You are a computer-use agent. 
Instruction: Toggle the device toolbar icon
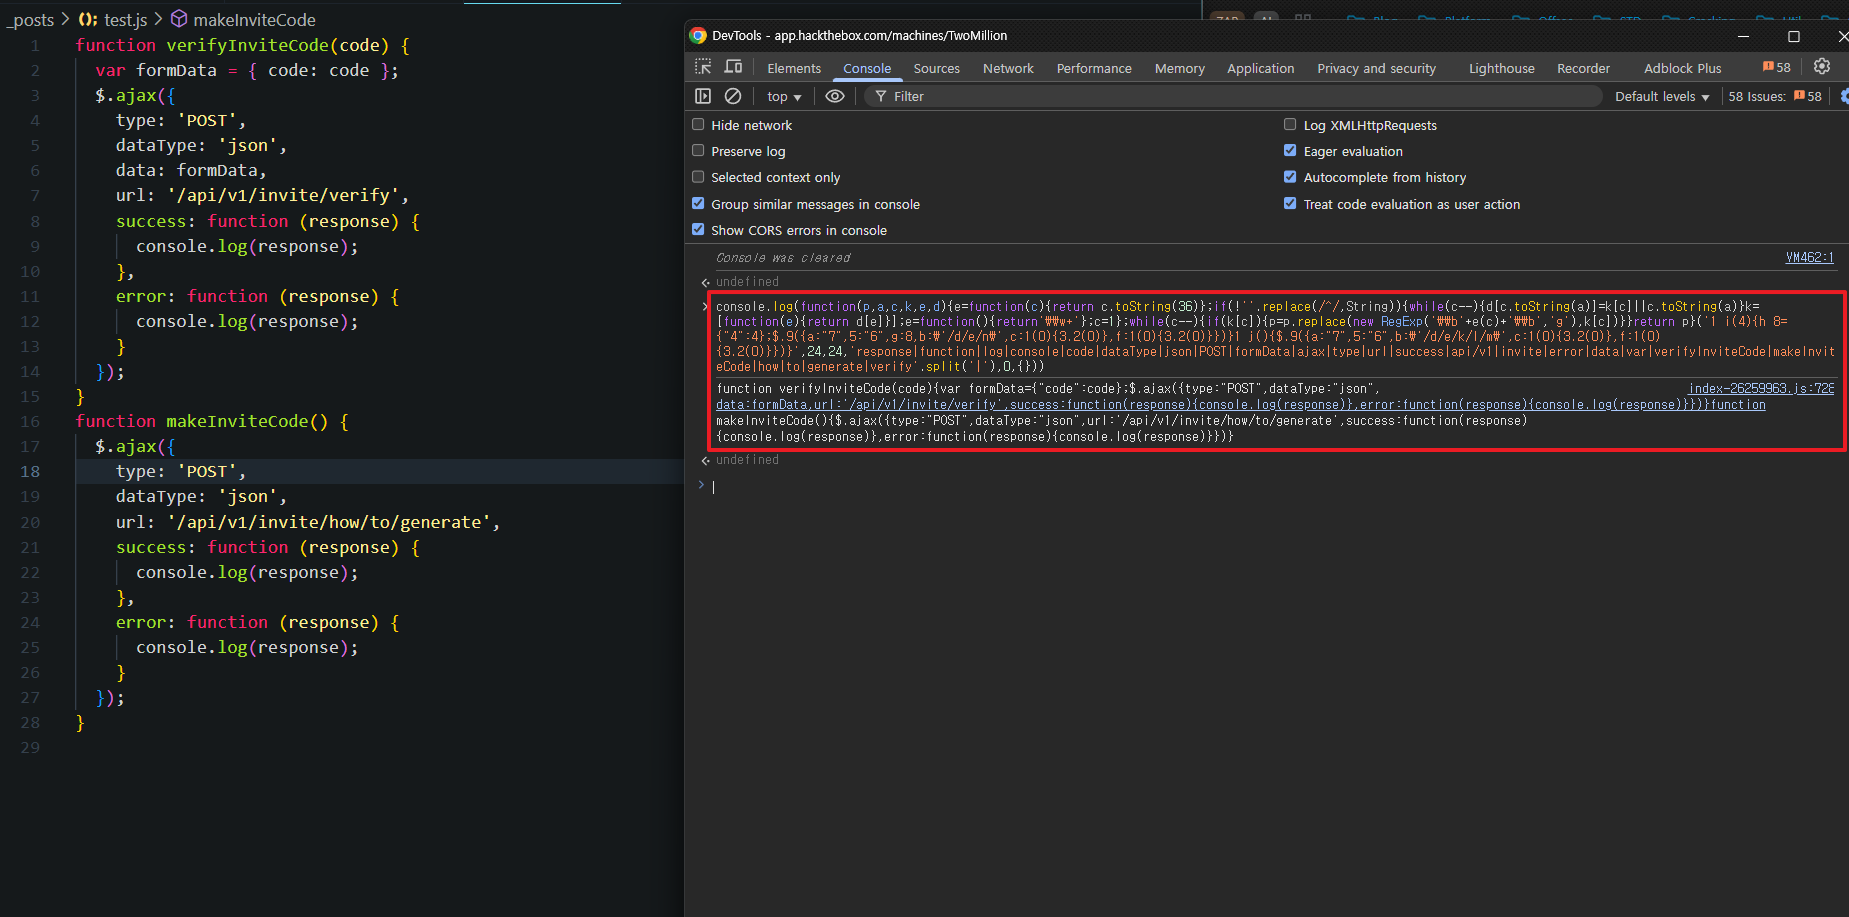733,67
